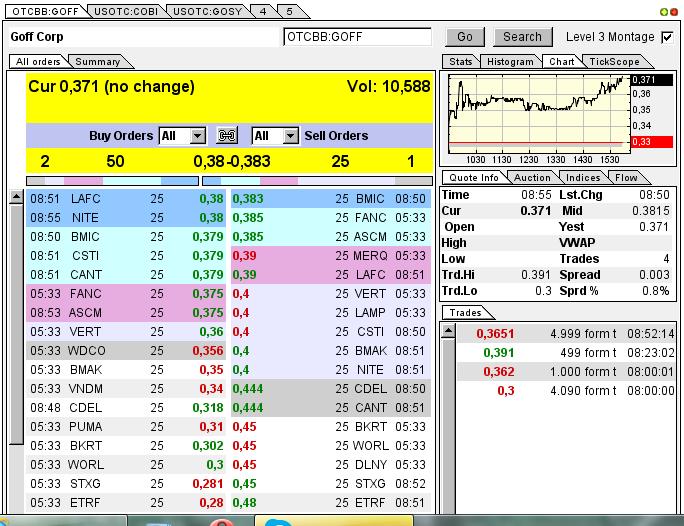This screenshot has height=526, width=684.
Task: Click the 0,3 trade at 08:00:00
Action: point(566,391)
